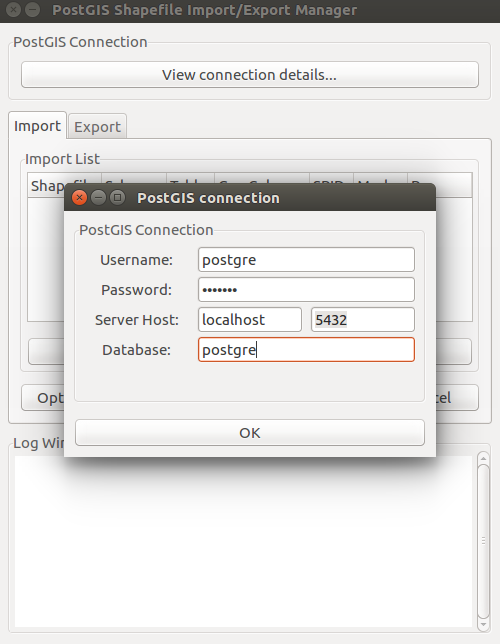Screen dimensions: 500x644
Task: Focus the Password field
Action: [306, 290]
